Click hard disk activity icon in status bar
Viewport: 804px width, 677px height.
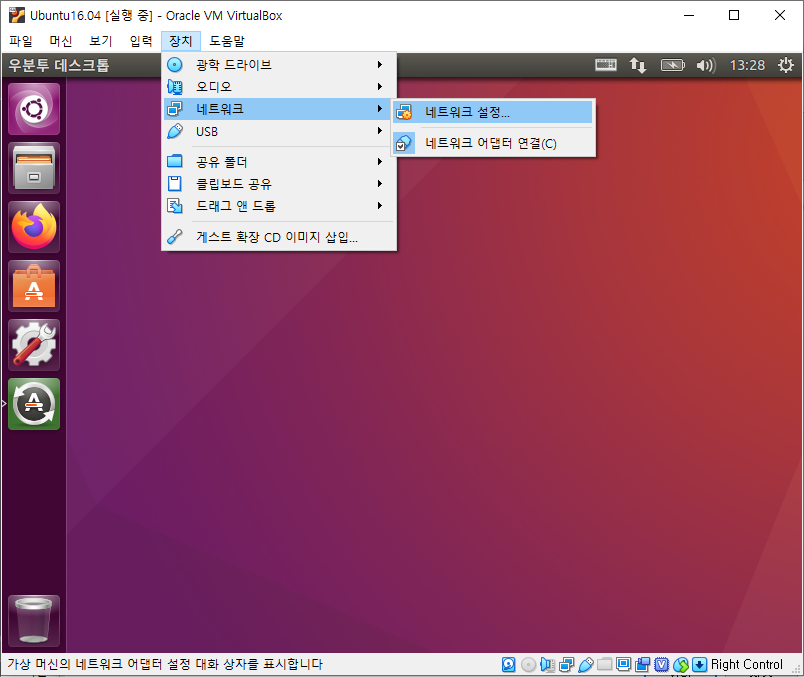click(508, 665)
